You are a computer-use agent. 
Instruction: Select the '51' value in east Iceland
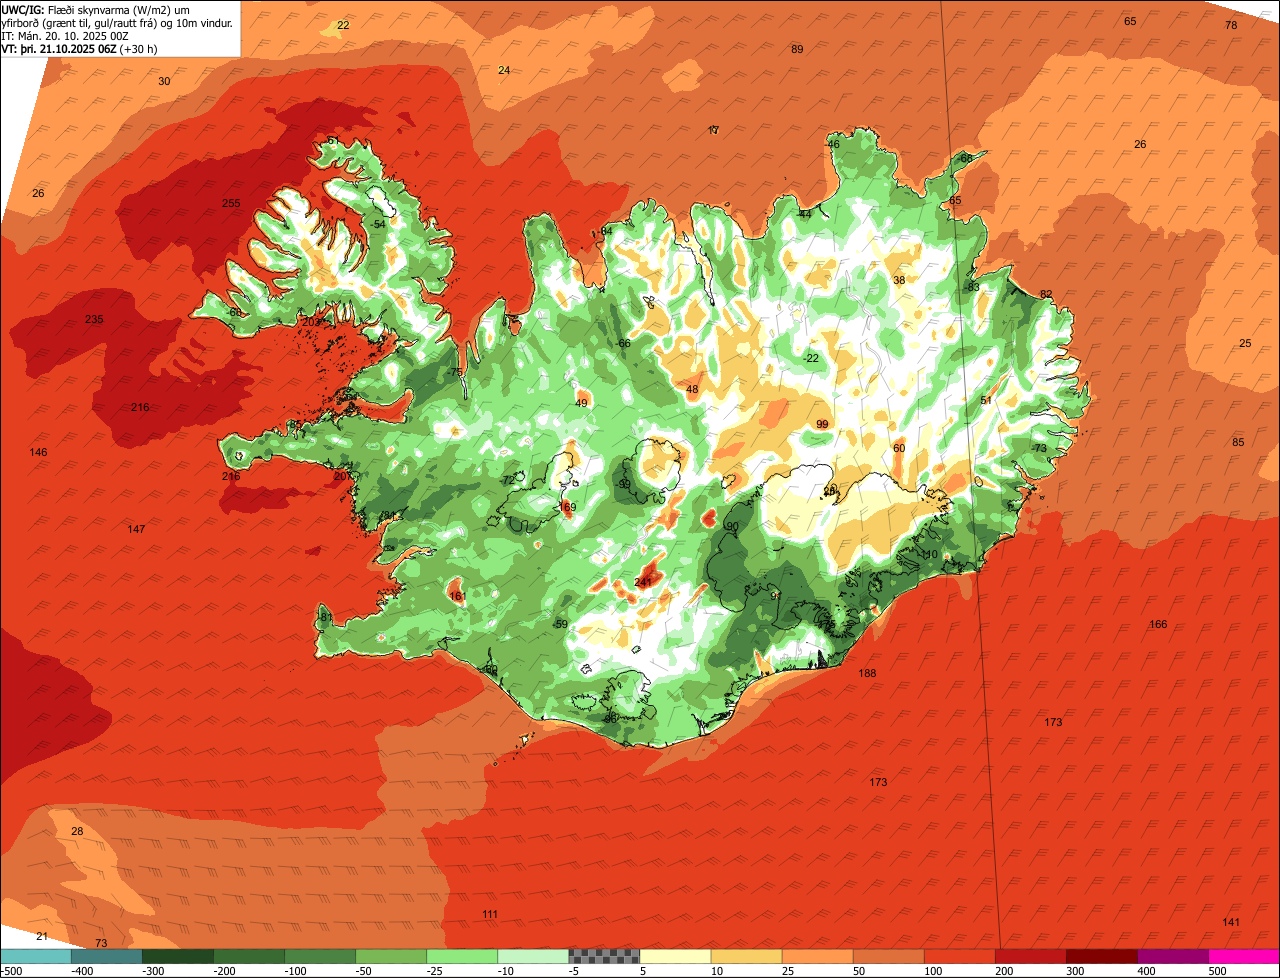pyautogui.click(x=986, y=400)
